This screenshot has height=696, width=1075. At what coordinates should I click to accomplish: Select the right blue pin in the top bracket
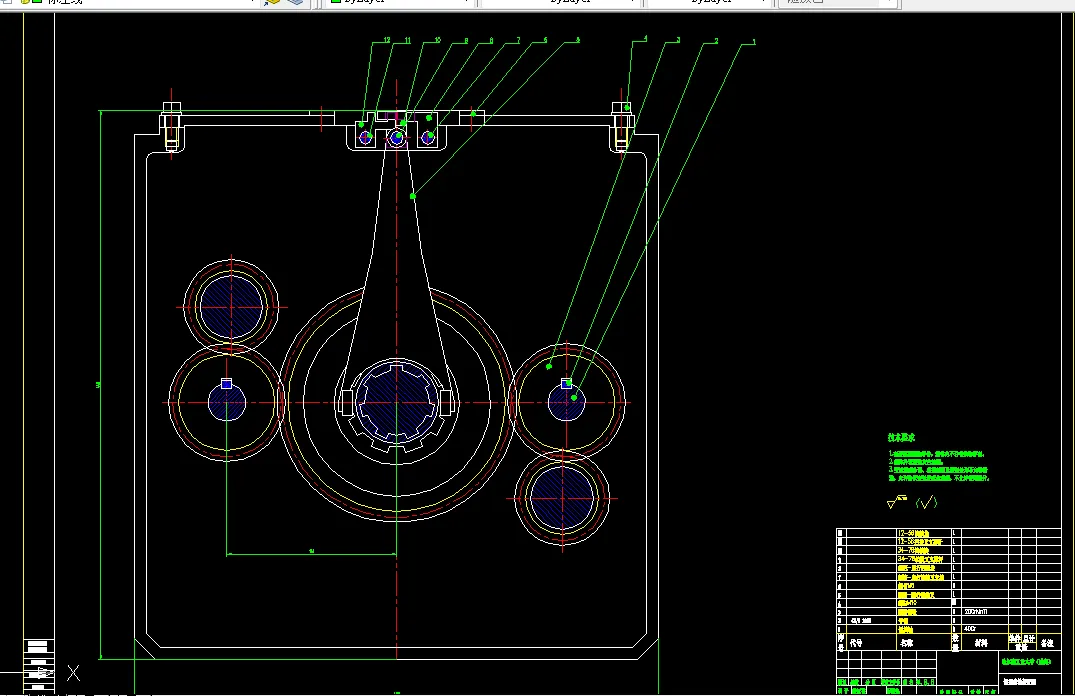[428, 137]
